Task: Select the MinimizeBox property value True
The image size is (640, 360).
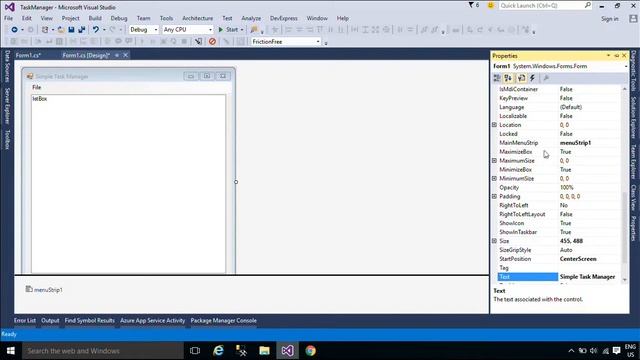Action: (x=565, y=169)
